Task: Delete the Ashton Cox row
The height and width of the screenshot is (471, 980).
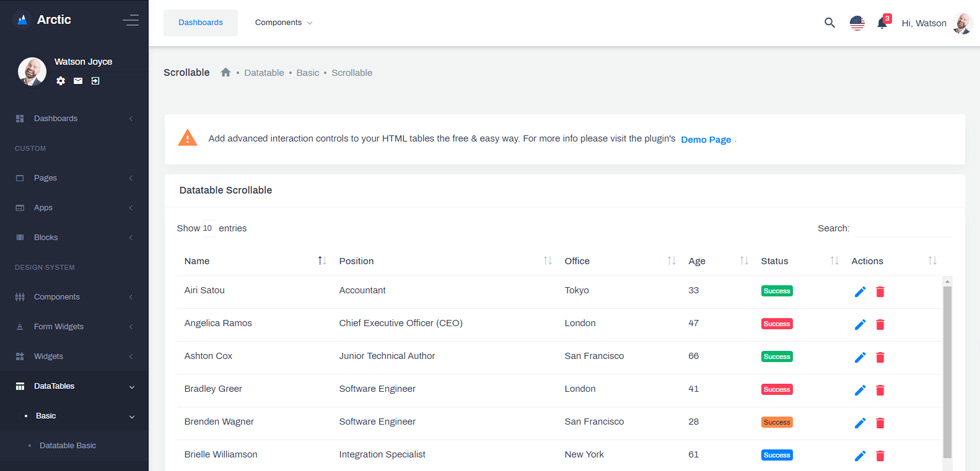Action: 880,357
